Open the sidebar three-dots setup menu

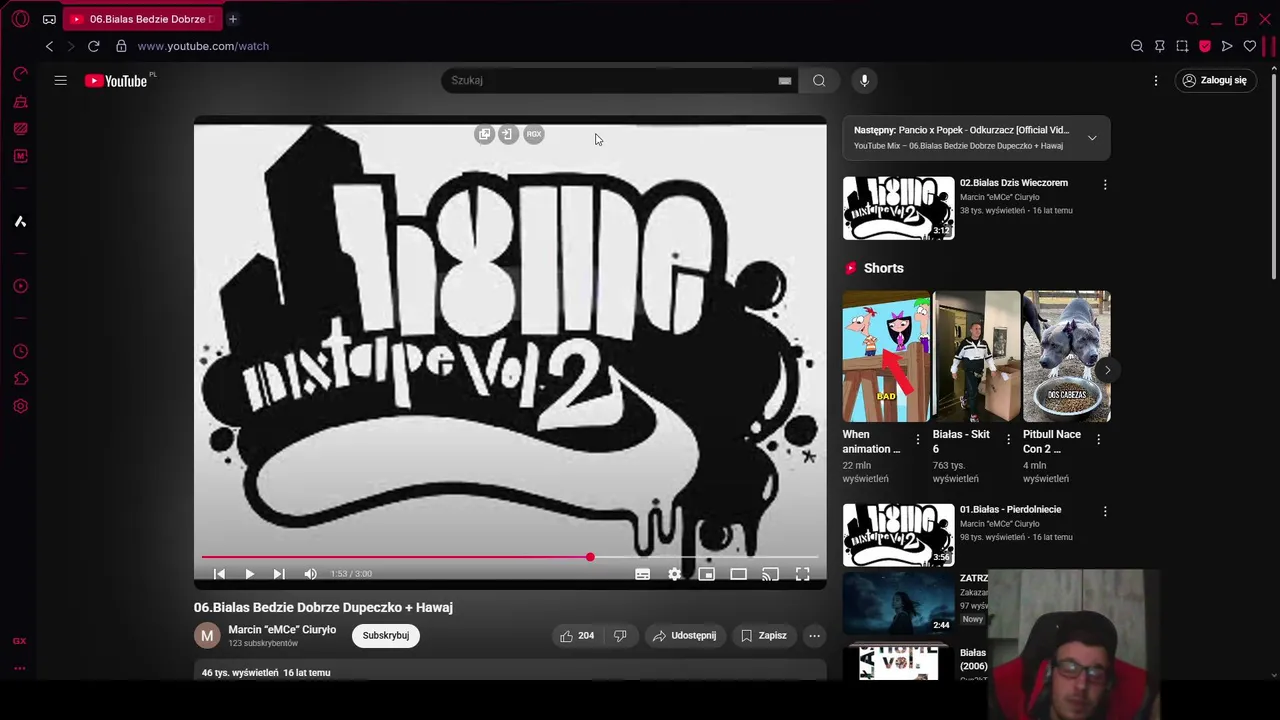(x=20, y=668)
